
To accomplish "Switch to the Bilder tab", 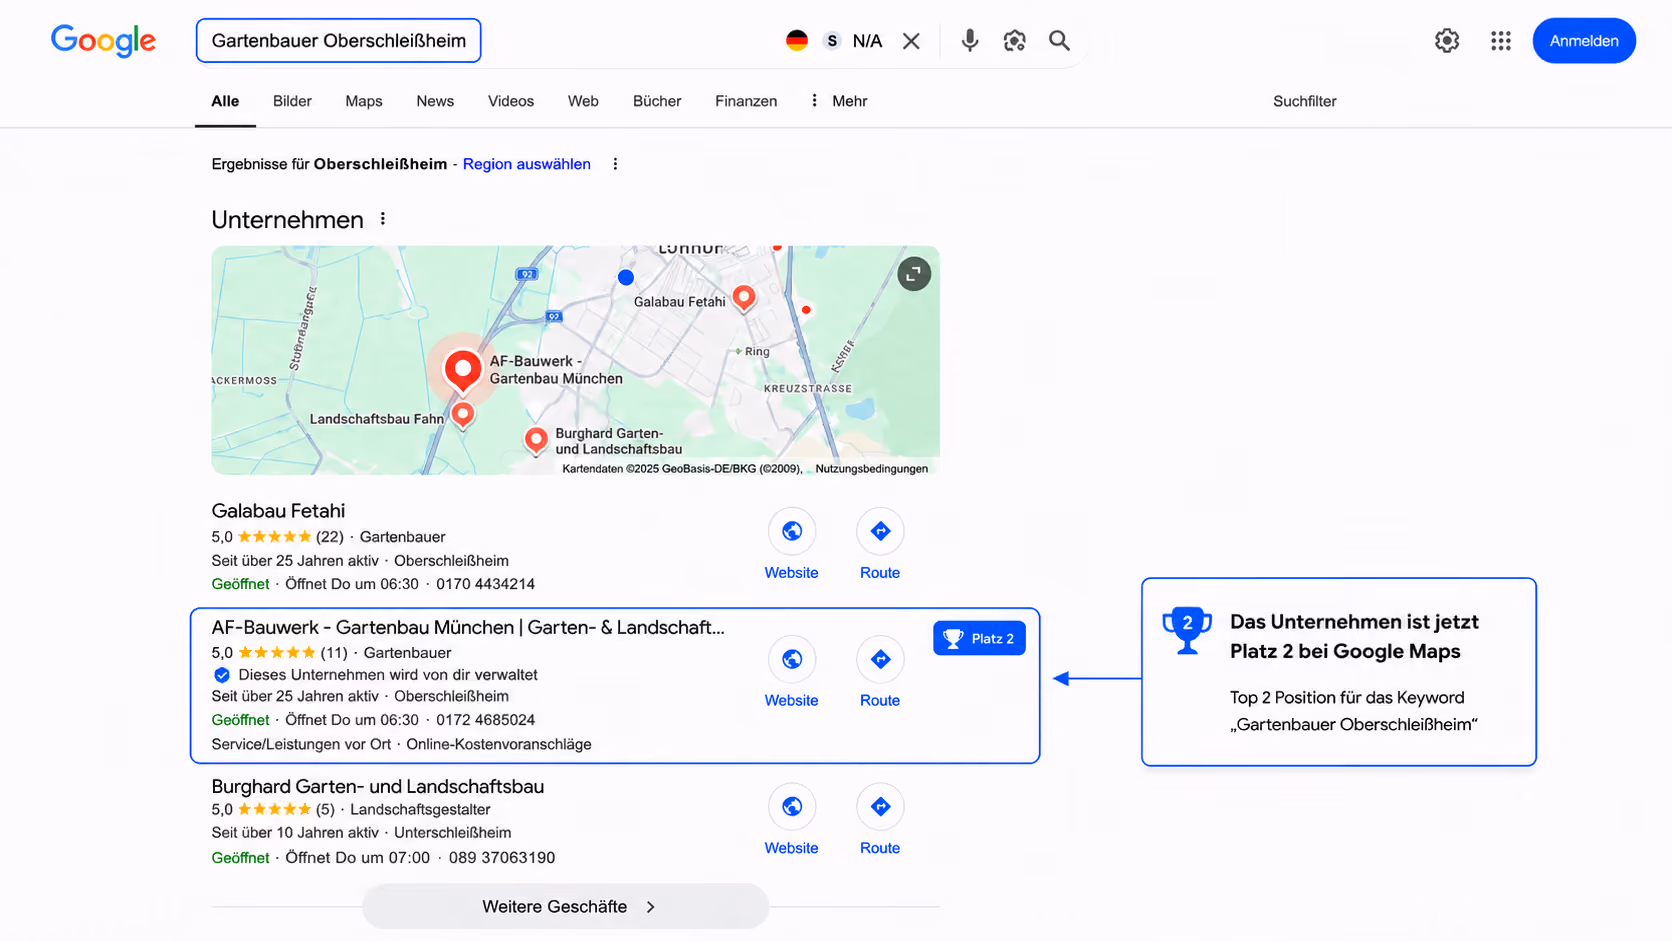I will (292, 101).
